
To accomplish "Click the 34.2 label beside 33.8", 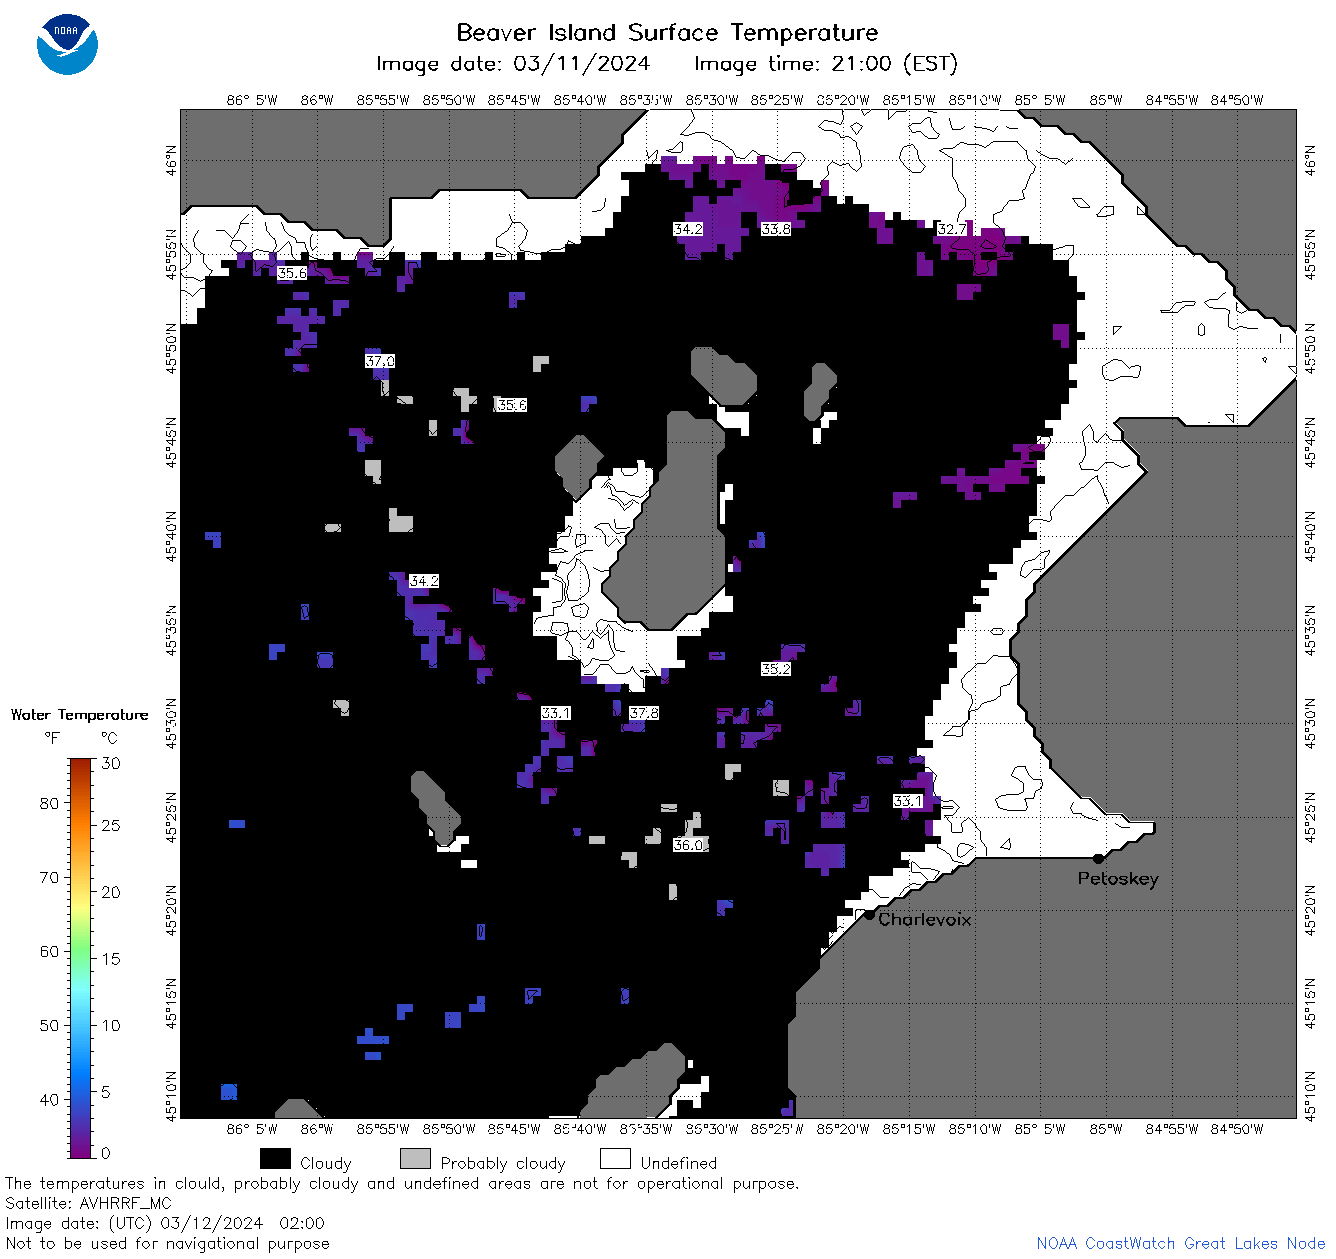I will pos(688,229).
